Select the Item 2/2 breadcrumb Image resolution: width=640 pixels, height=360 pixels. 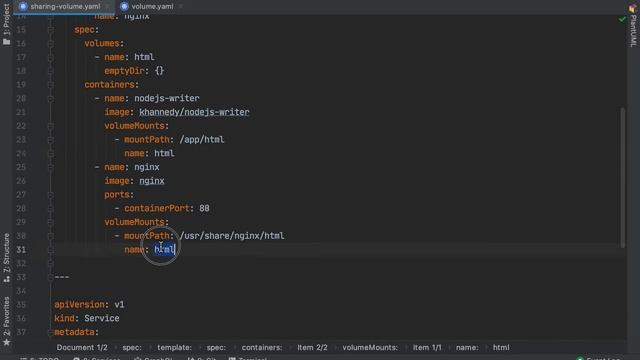pyautogui.click(x=312, y=347)
